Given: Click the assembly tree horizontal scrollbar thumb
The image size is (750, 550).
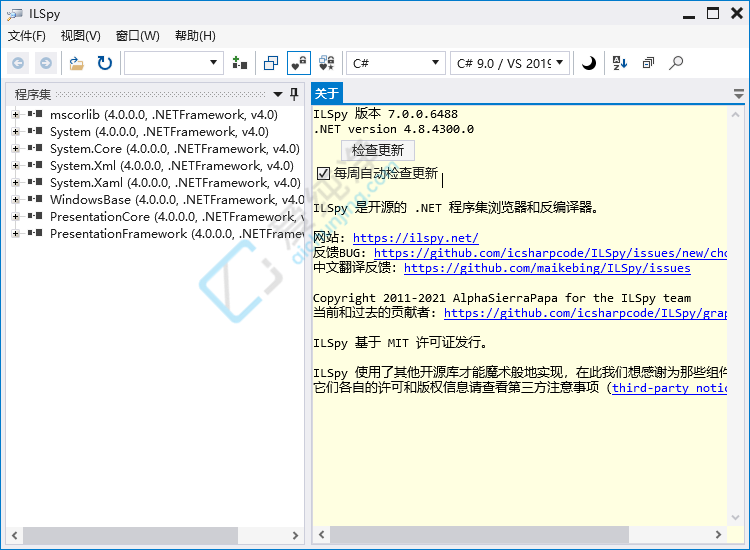Looking at the screenshot, I should tap(130, 535).
